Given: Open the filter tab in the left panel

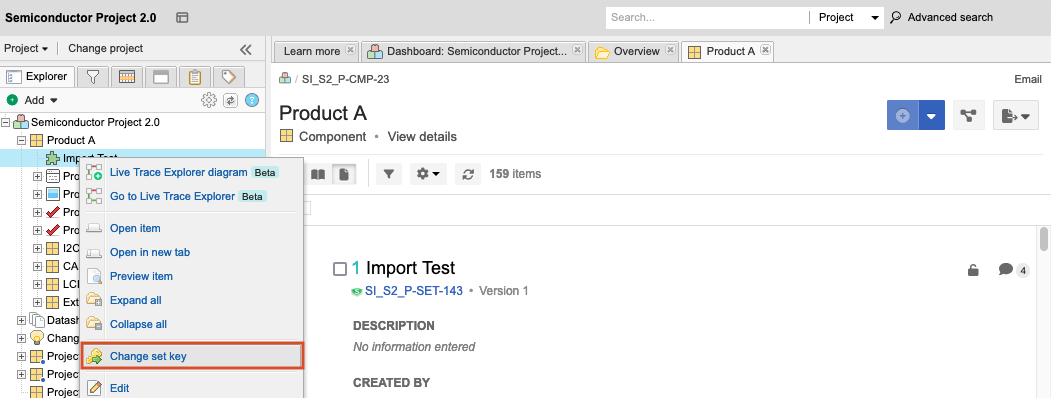Looking at the screenshot, I should click(93, 77).
